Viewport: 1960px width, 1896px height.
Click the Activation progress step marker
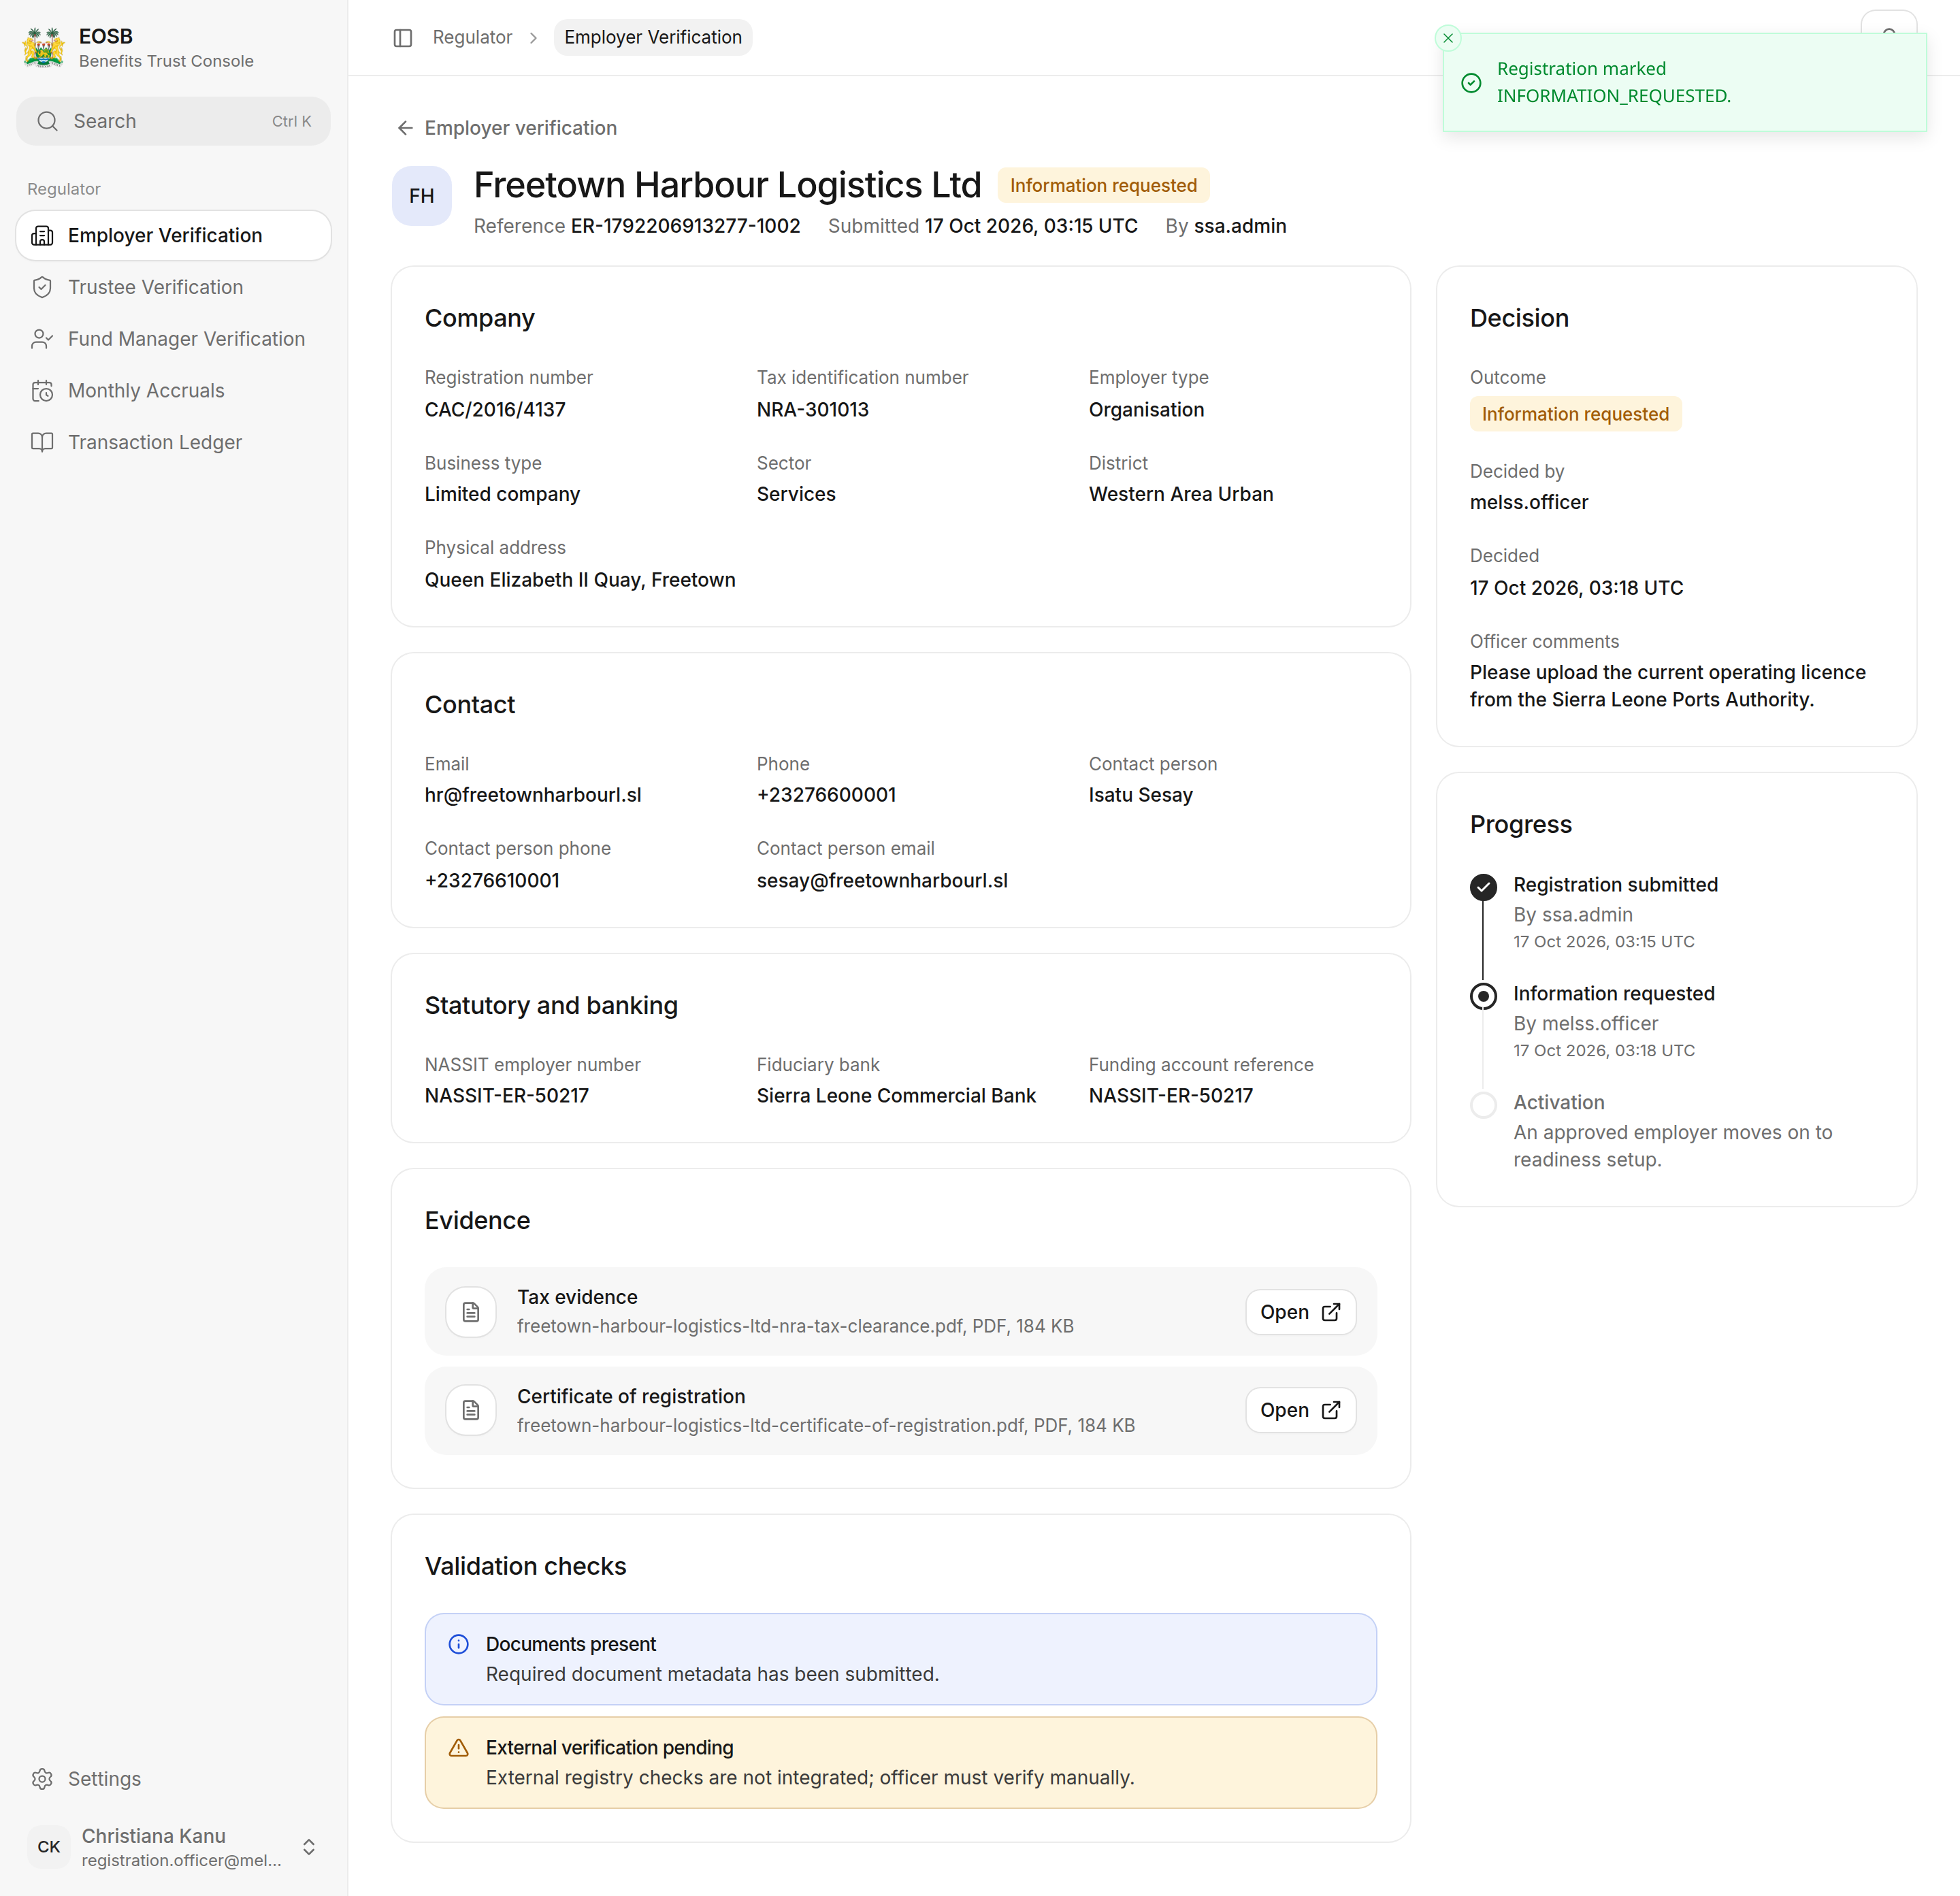pos(1484,1105)
